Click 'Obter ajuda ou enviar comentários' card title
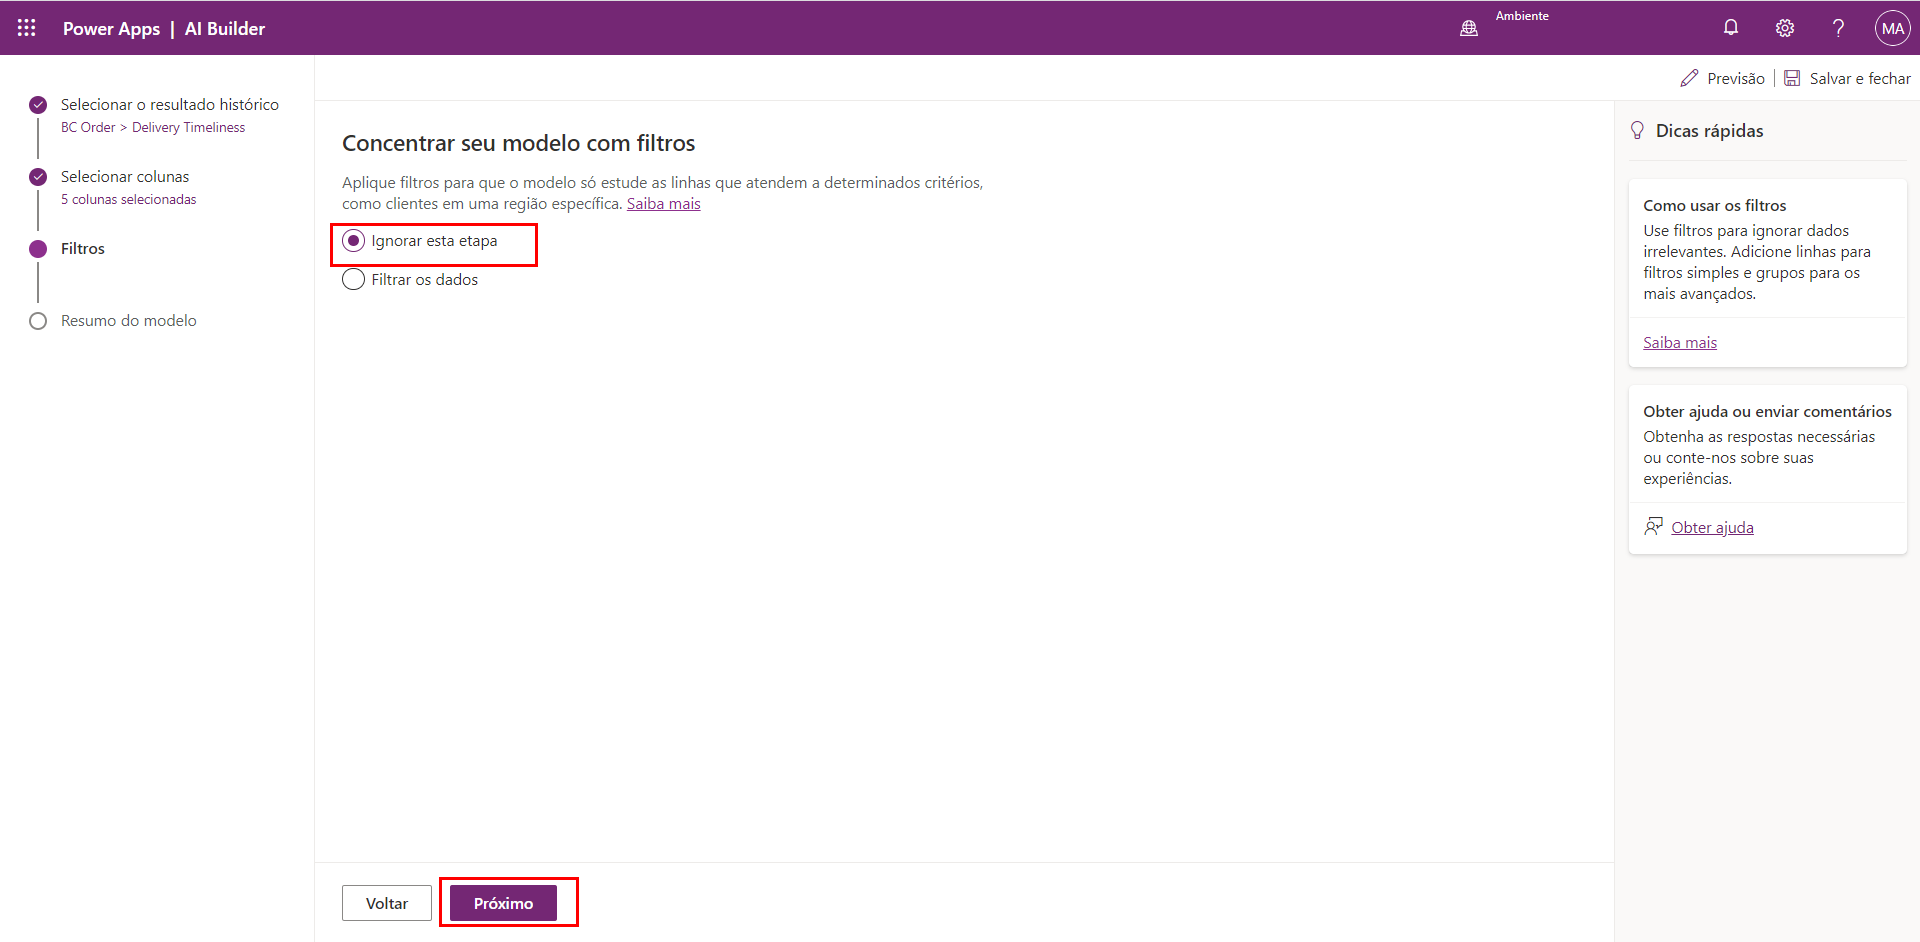The image size is (1920, 942). pyautogui.click(x=1767, y=411)
